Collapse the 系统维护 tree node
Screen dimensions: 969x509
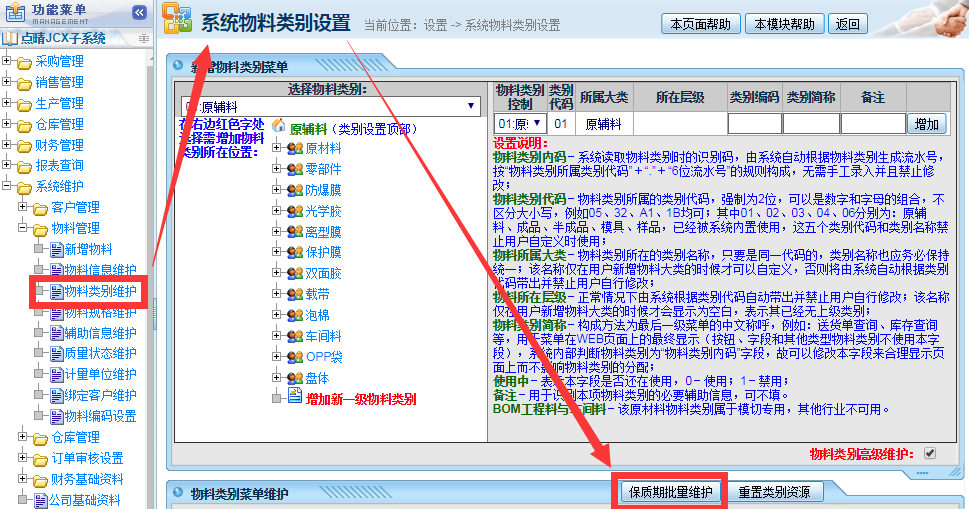pyautogui.click(x=7, y=185)
